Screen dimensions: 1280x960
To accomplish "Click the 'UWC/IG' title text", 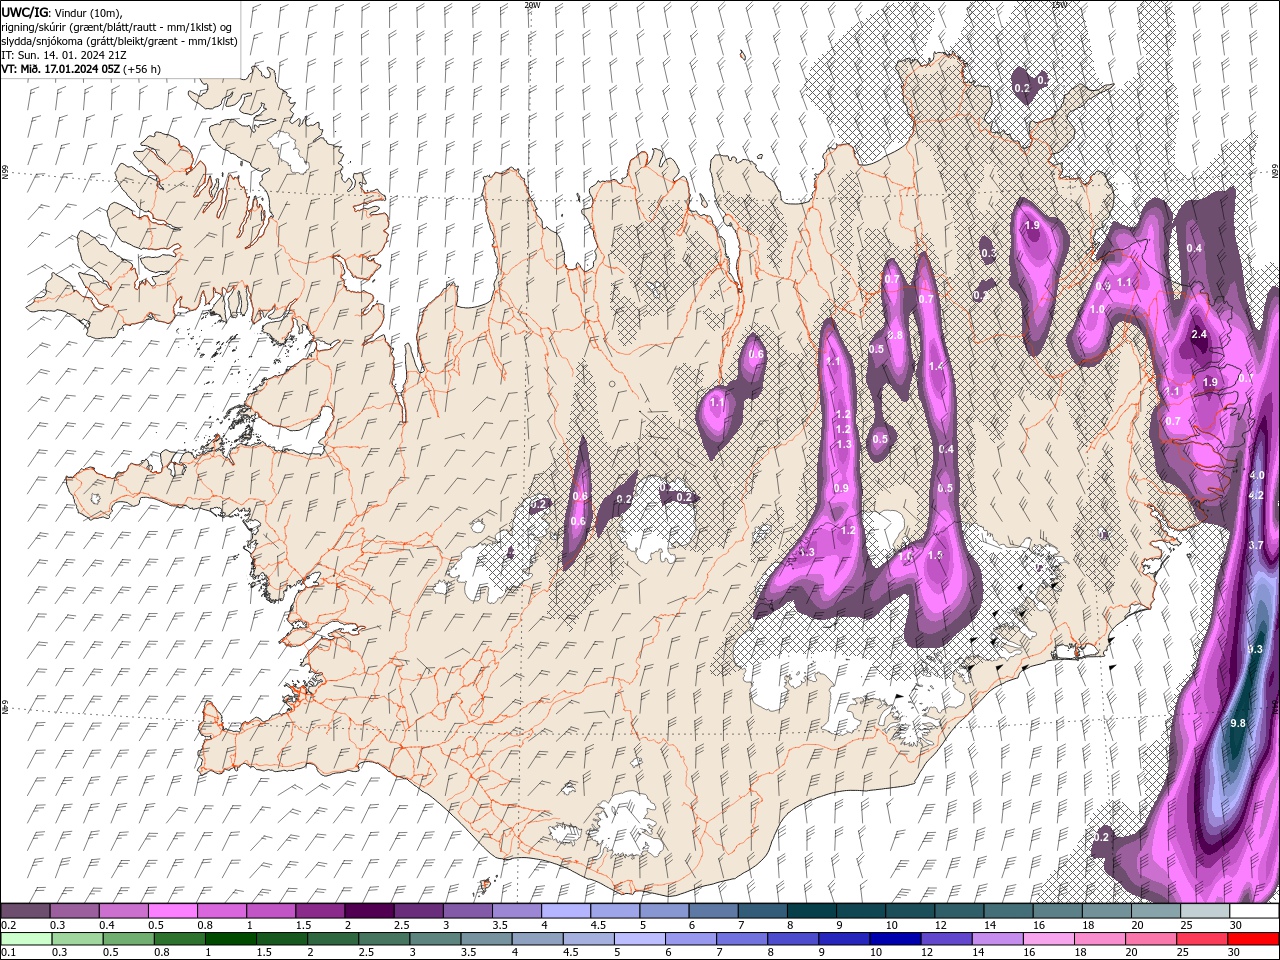I will coord(24,11).
